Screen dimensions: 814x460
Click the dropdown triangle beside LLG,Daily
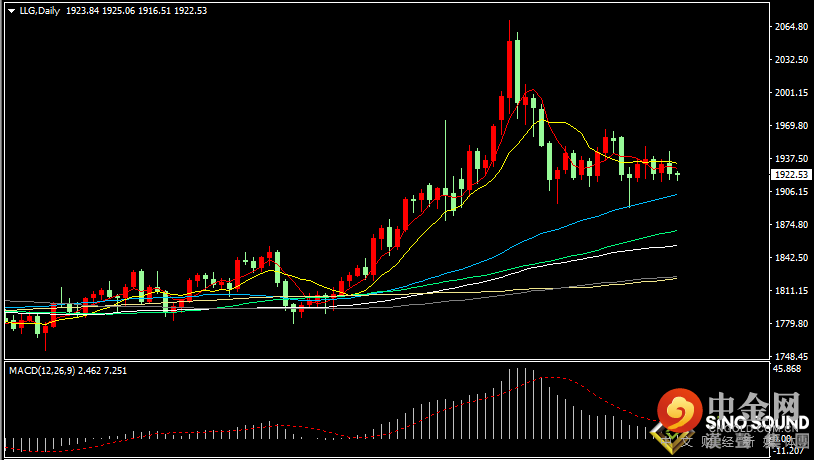[x=11, y=11]
